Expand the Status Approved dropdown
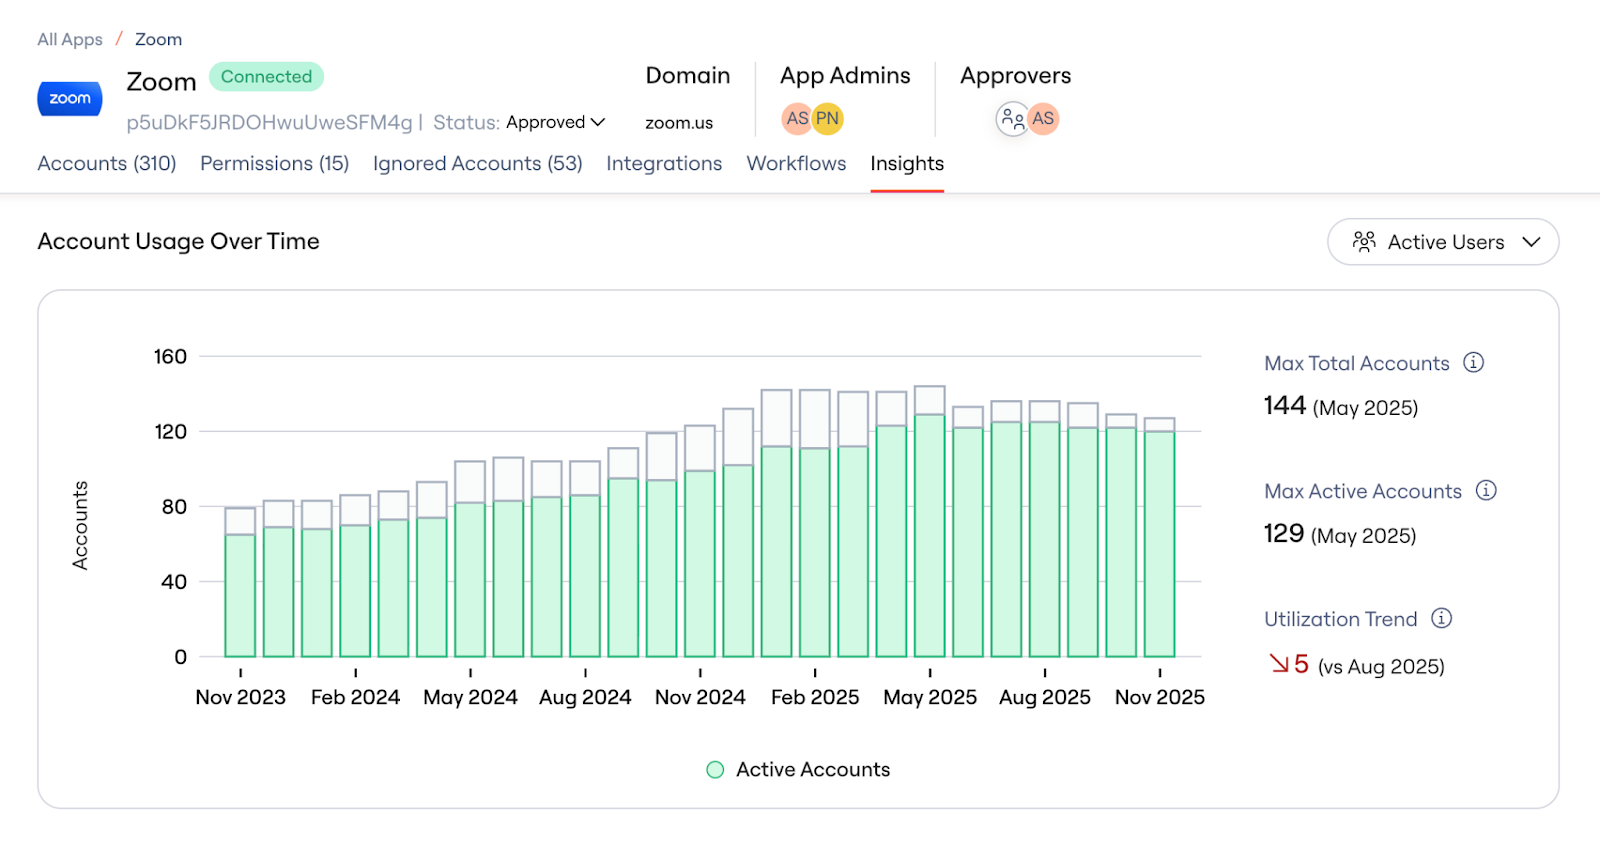The height and width of the screenshot is (858, 1600). (555, 122)
